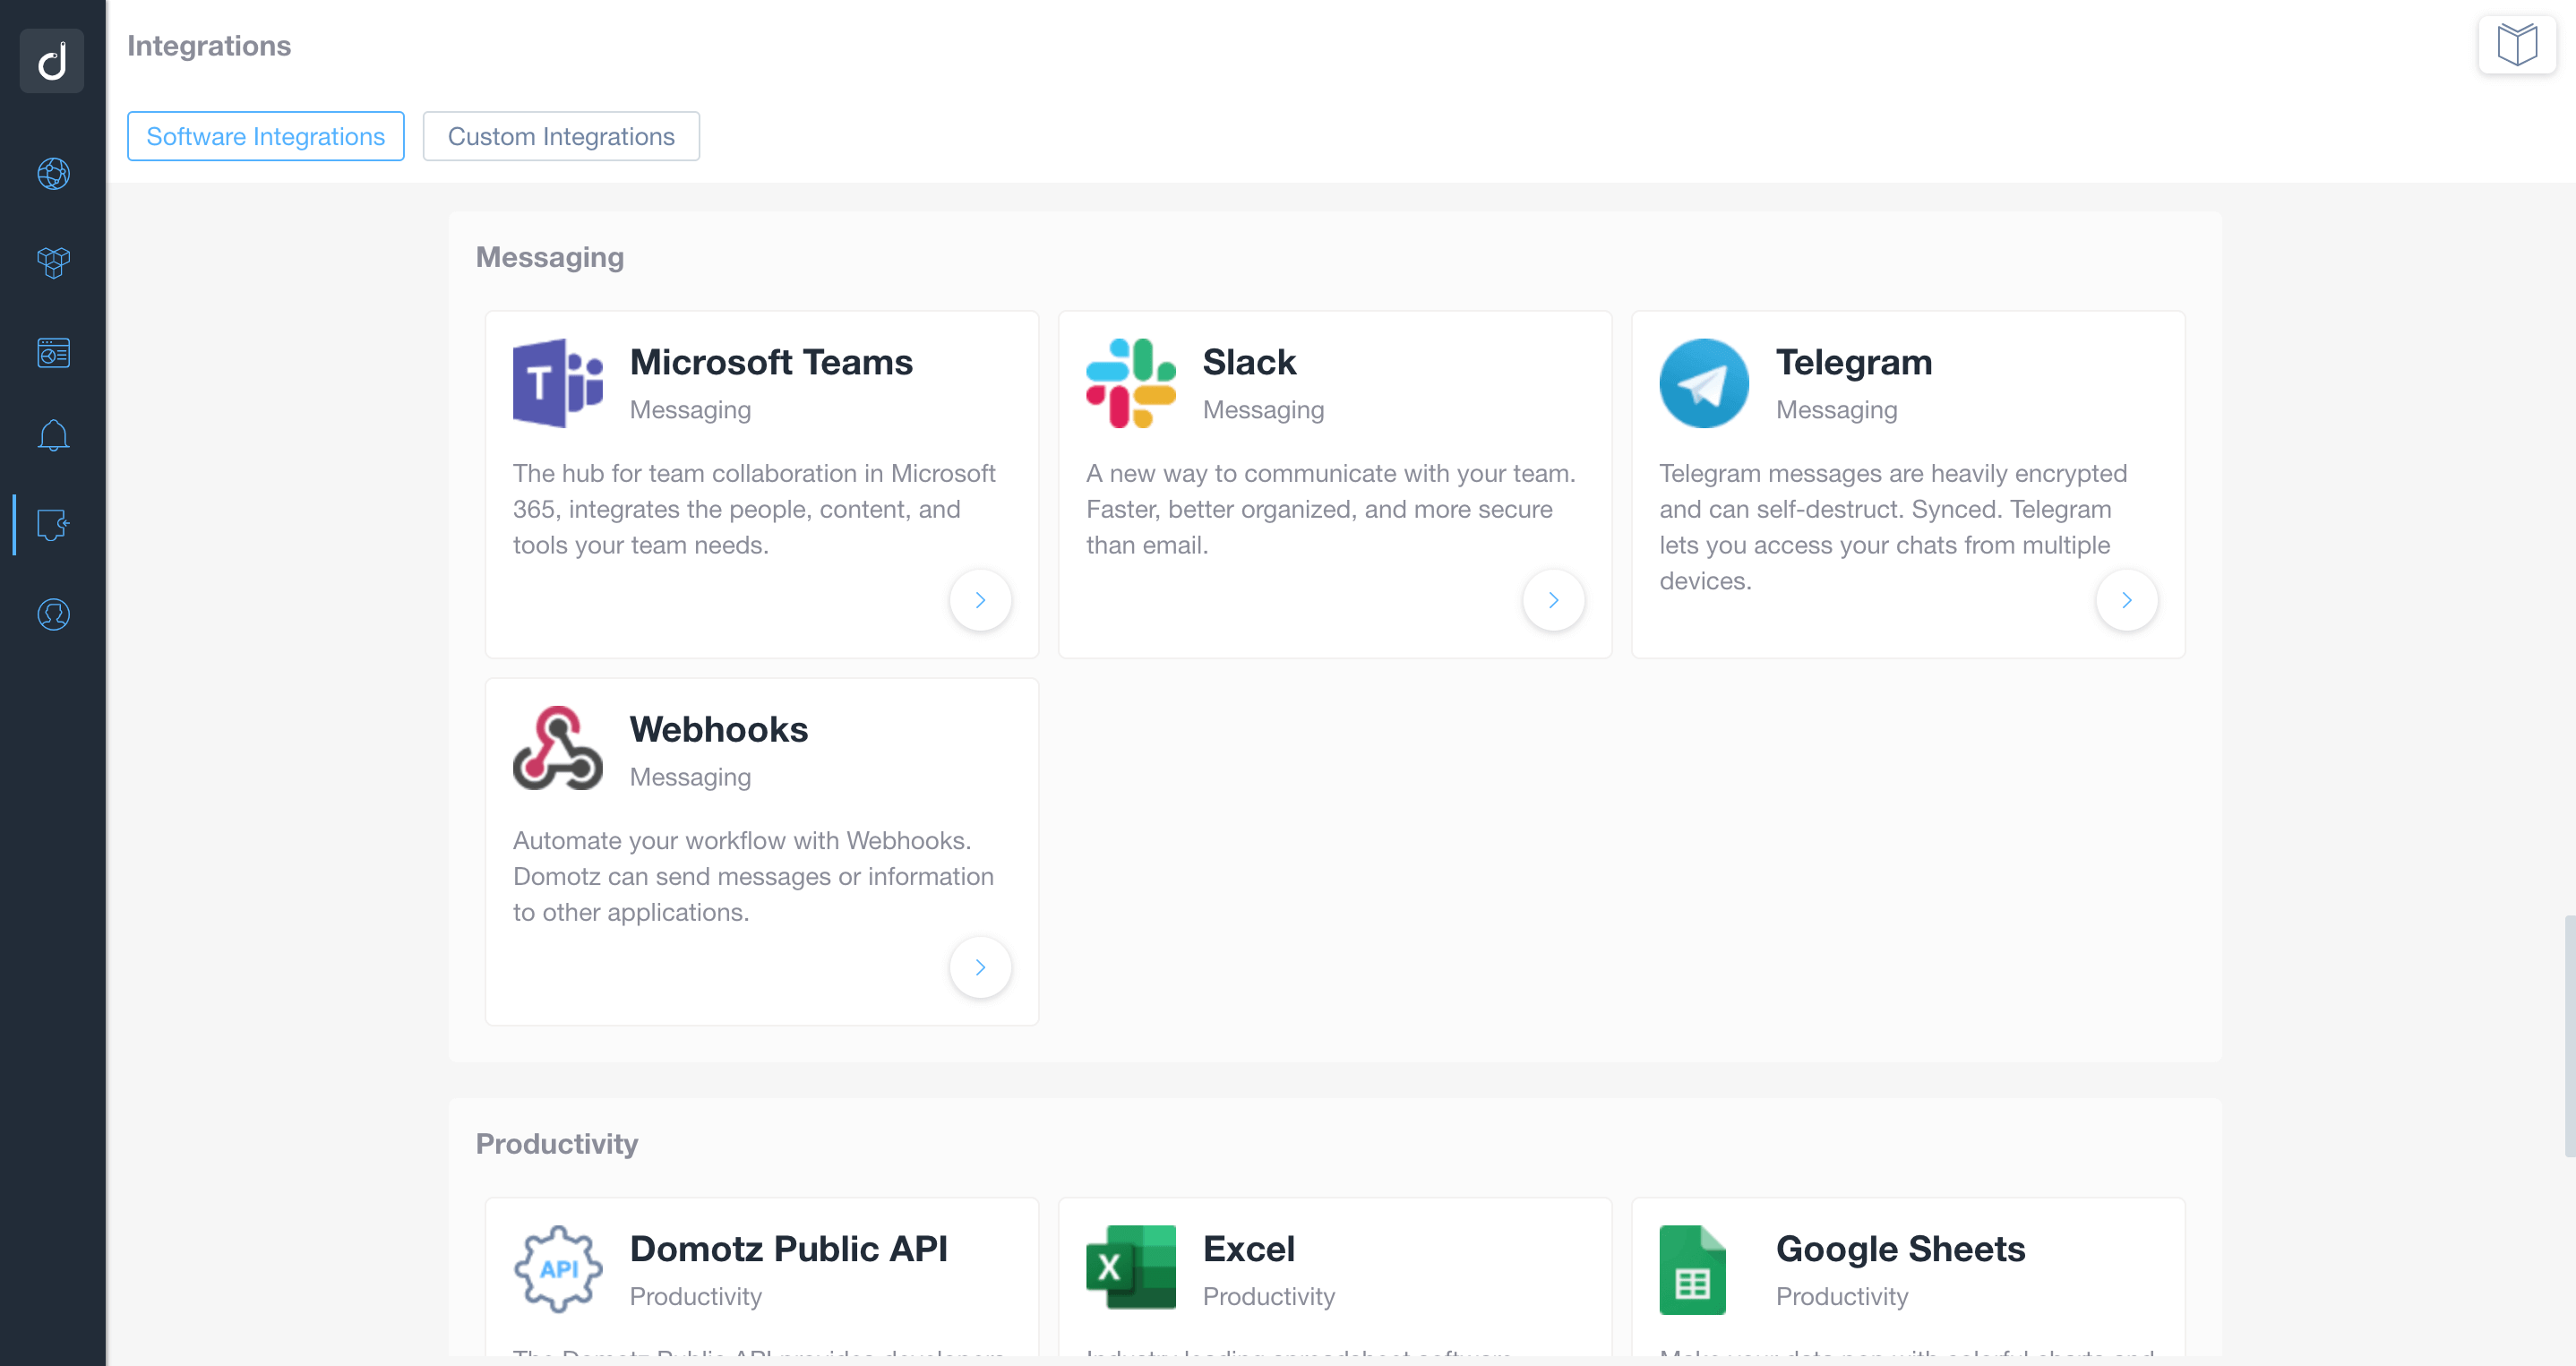Click the Excel title
2576x1366 pixels.
1248,1248
